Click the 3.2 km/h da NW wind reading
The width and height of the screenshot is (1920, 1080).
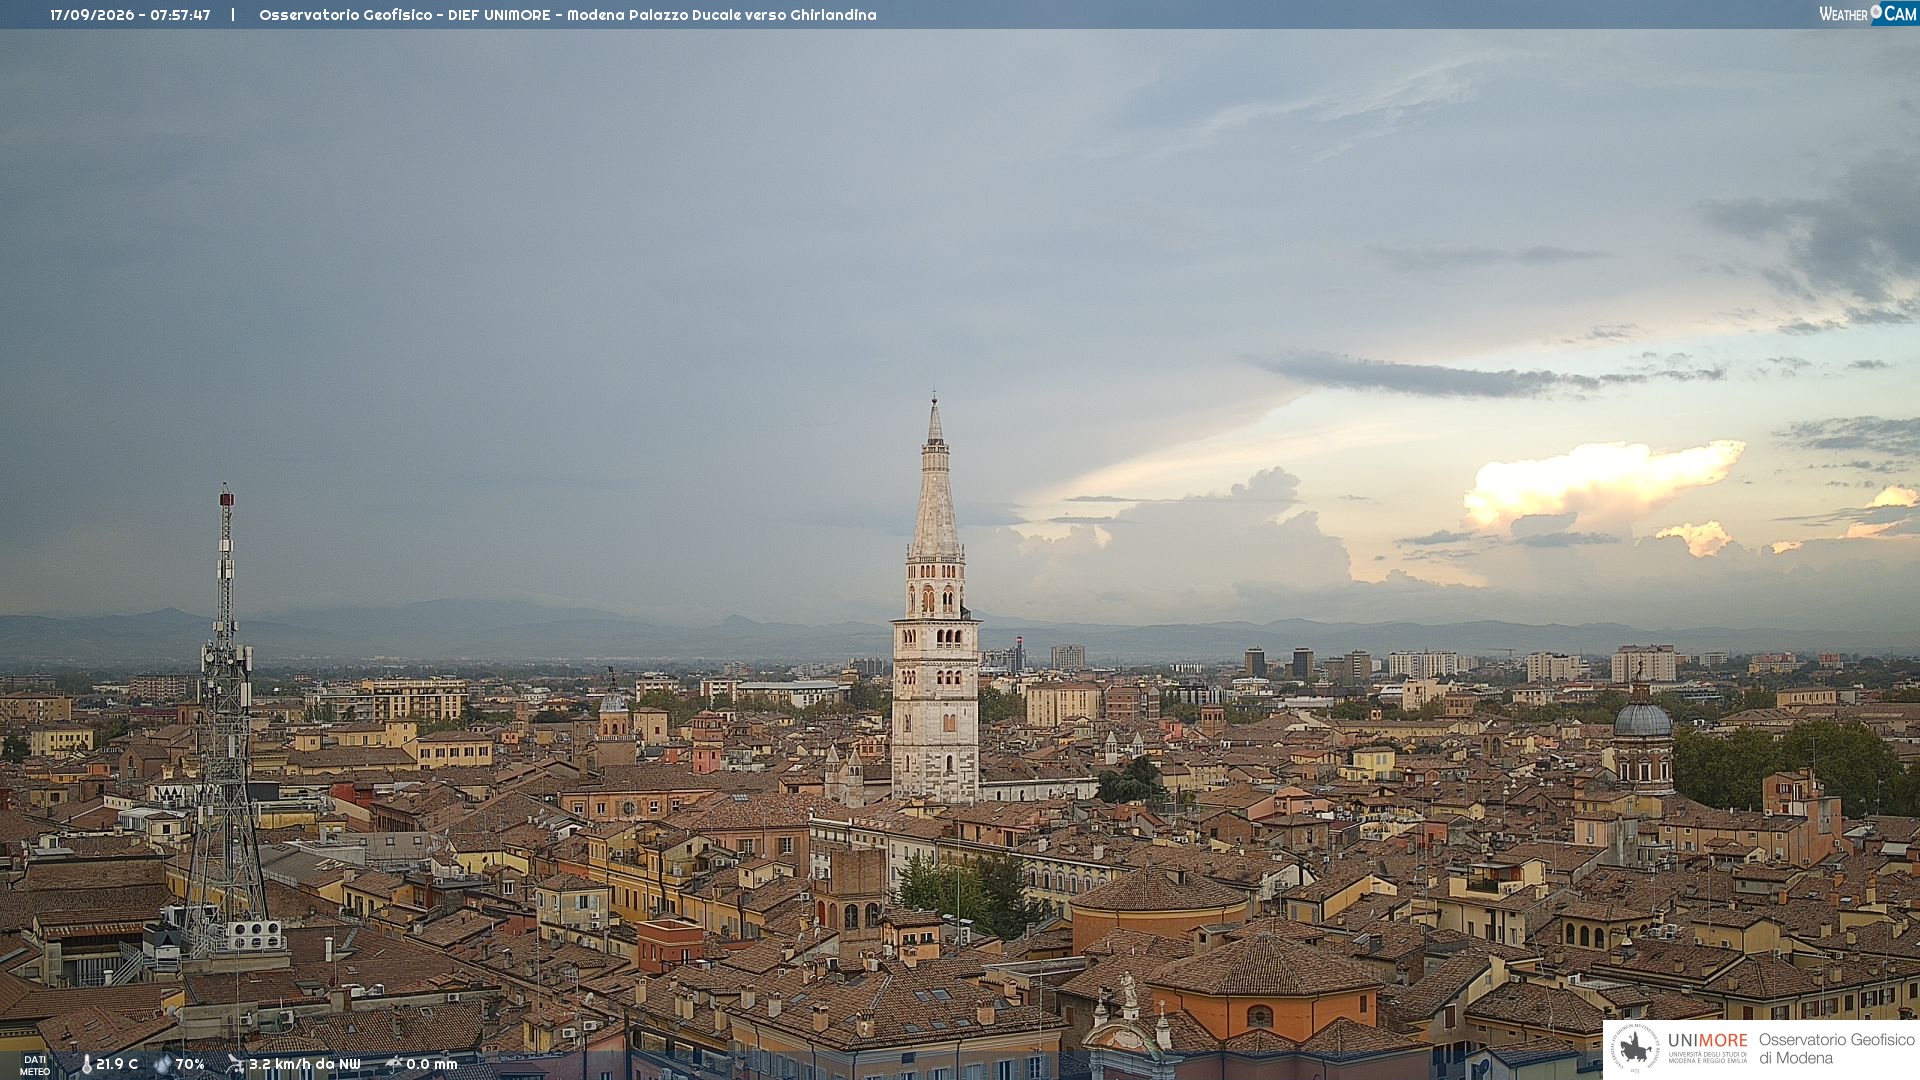click(x=304, y=1064)
